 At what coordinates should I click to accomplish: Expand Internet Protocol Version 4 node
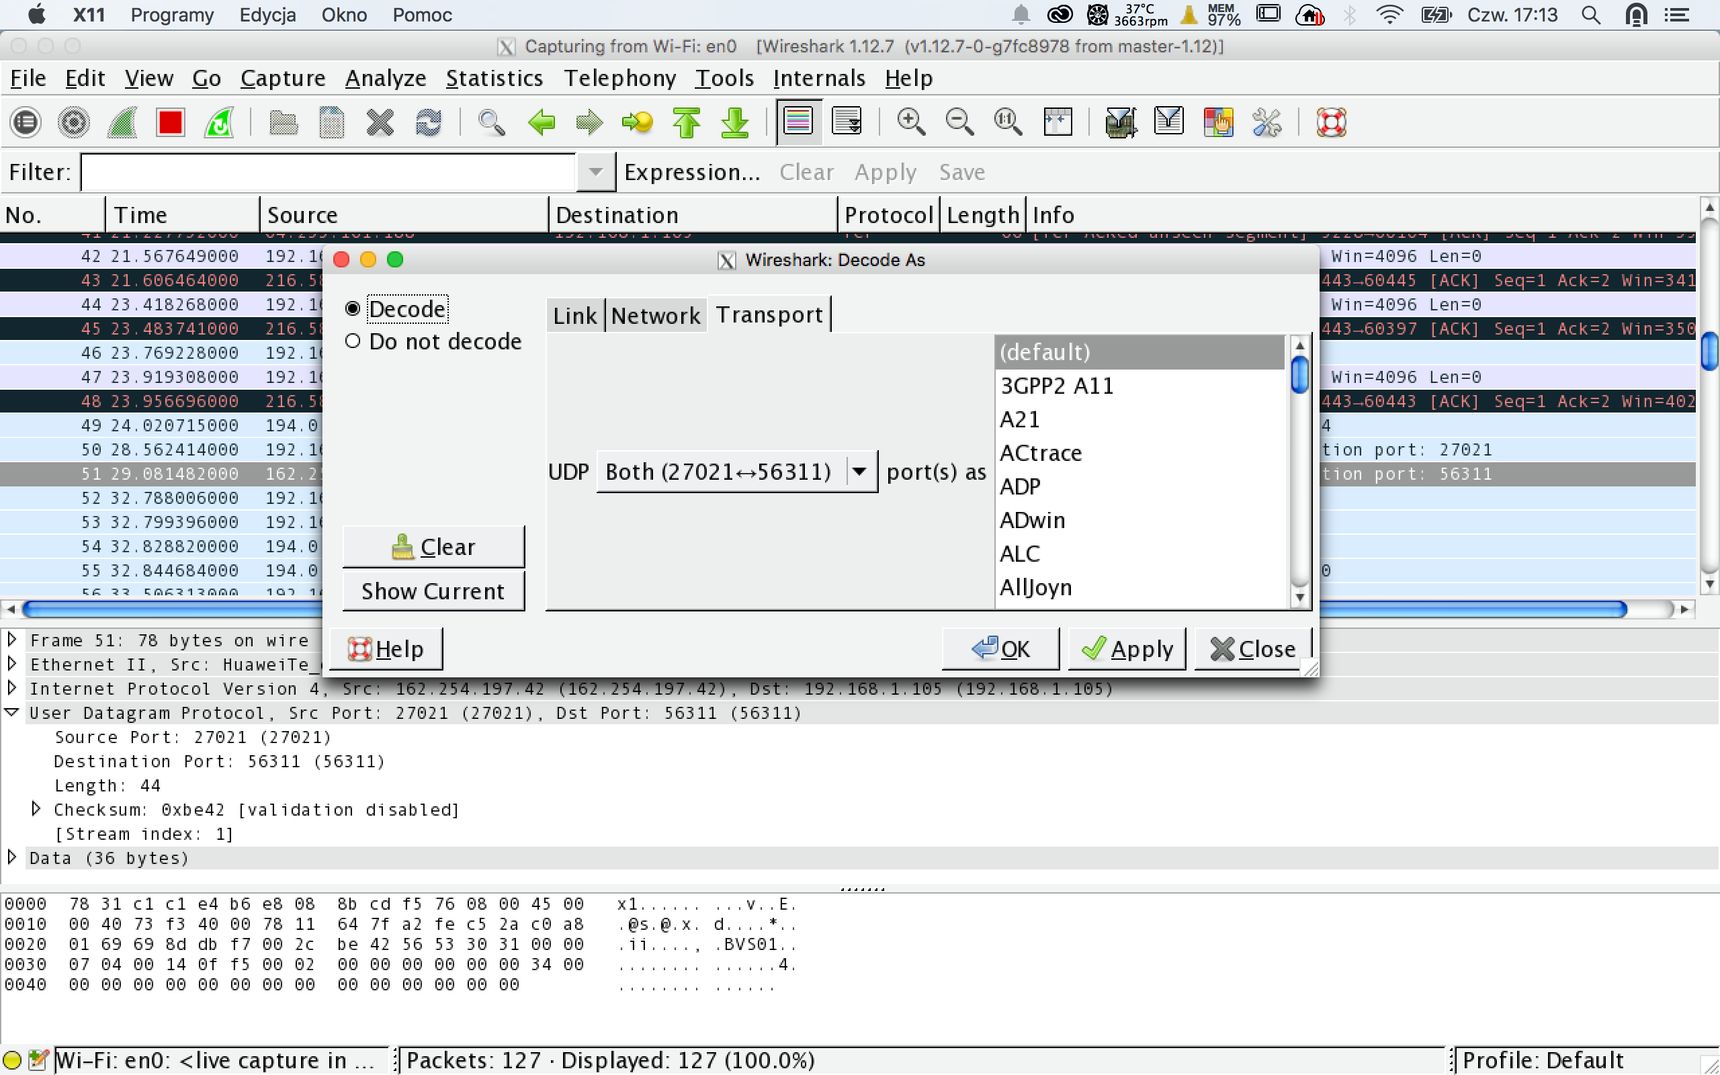click(12, 688)
